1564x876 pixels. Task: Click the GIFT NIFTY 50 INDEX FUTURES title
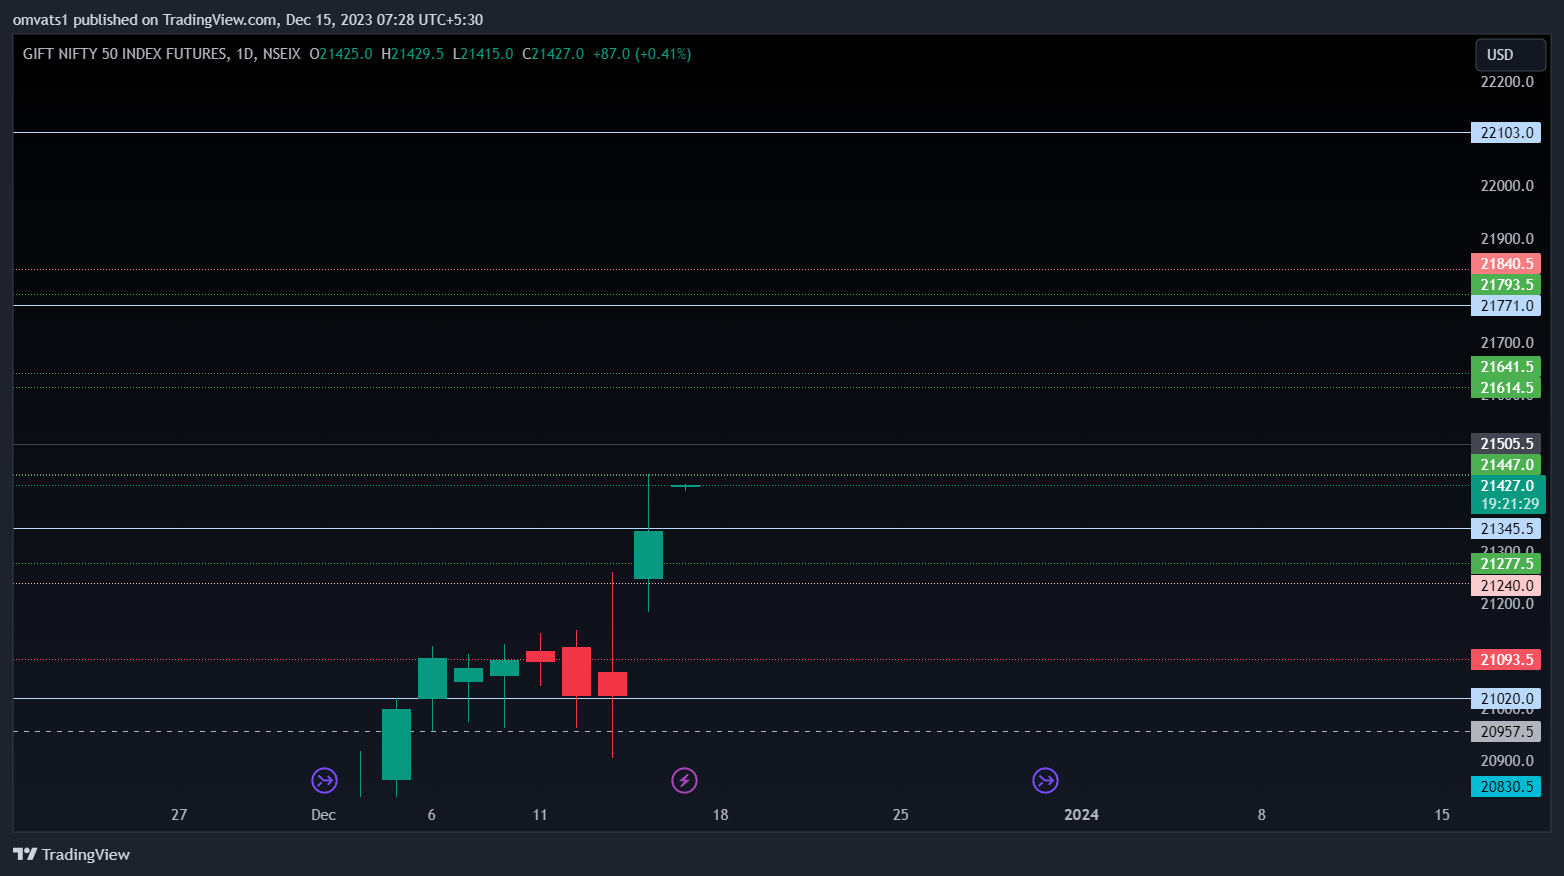pyautogui.click(x=125, y=54)
